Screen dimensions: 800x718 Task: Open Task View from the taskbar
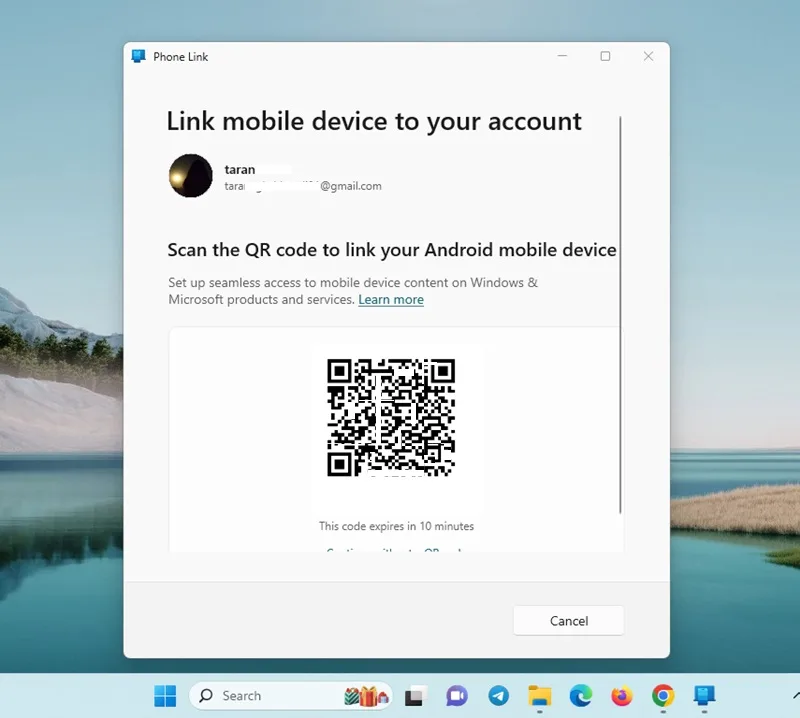[x=414, y=697]
